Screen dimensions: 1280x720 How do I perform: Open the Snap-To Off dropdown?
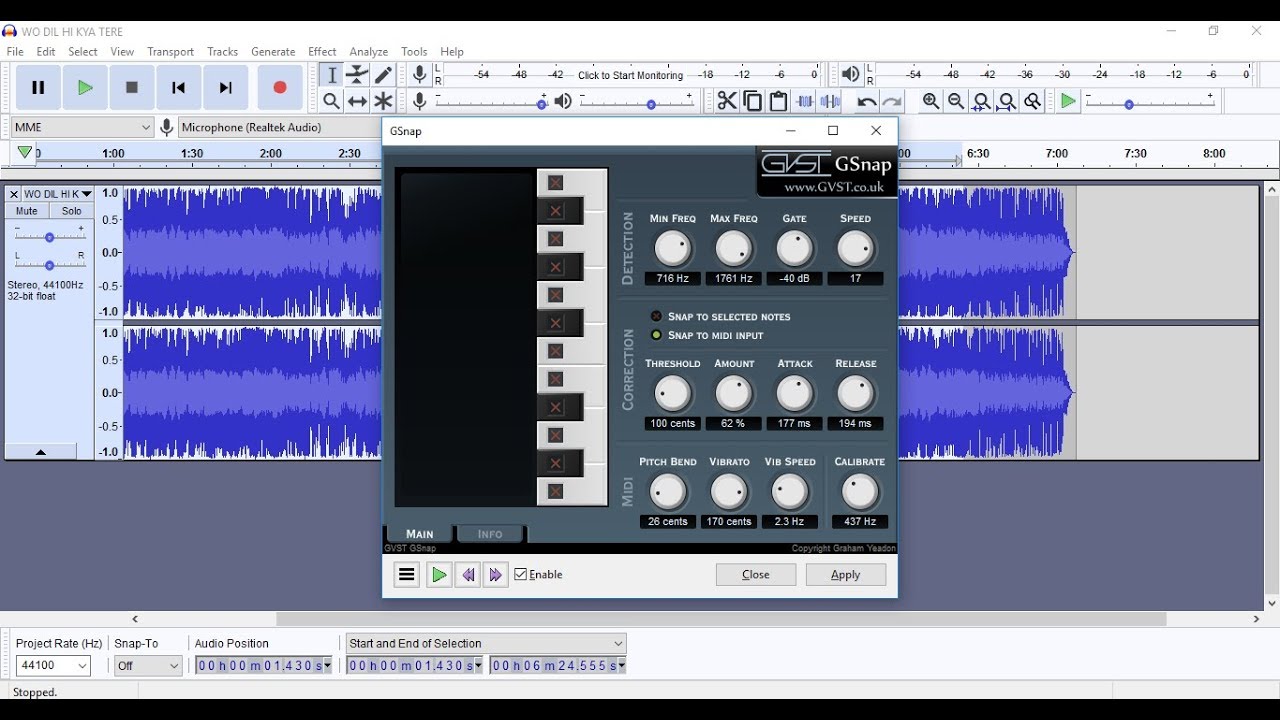(148, 665)
